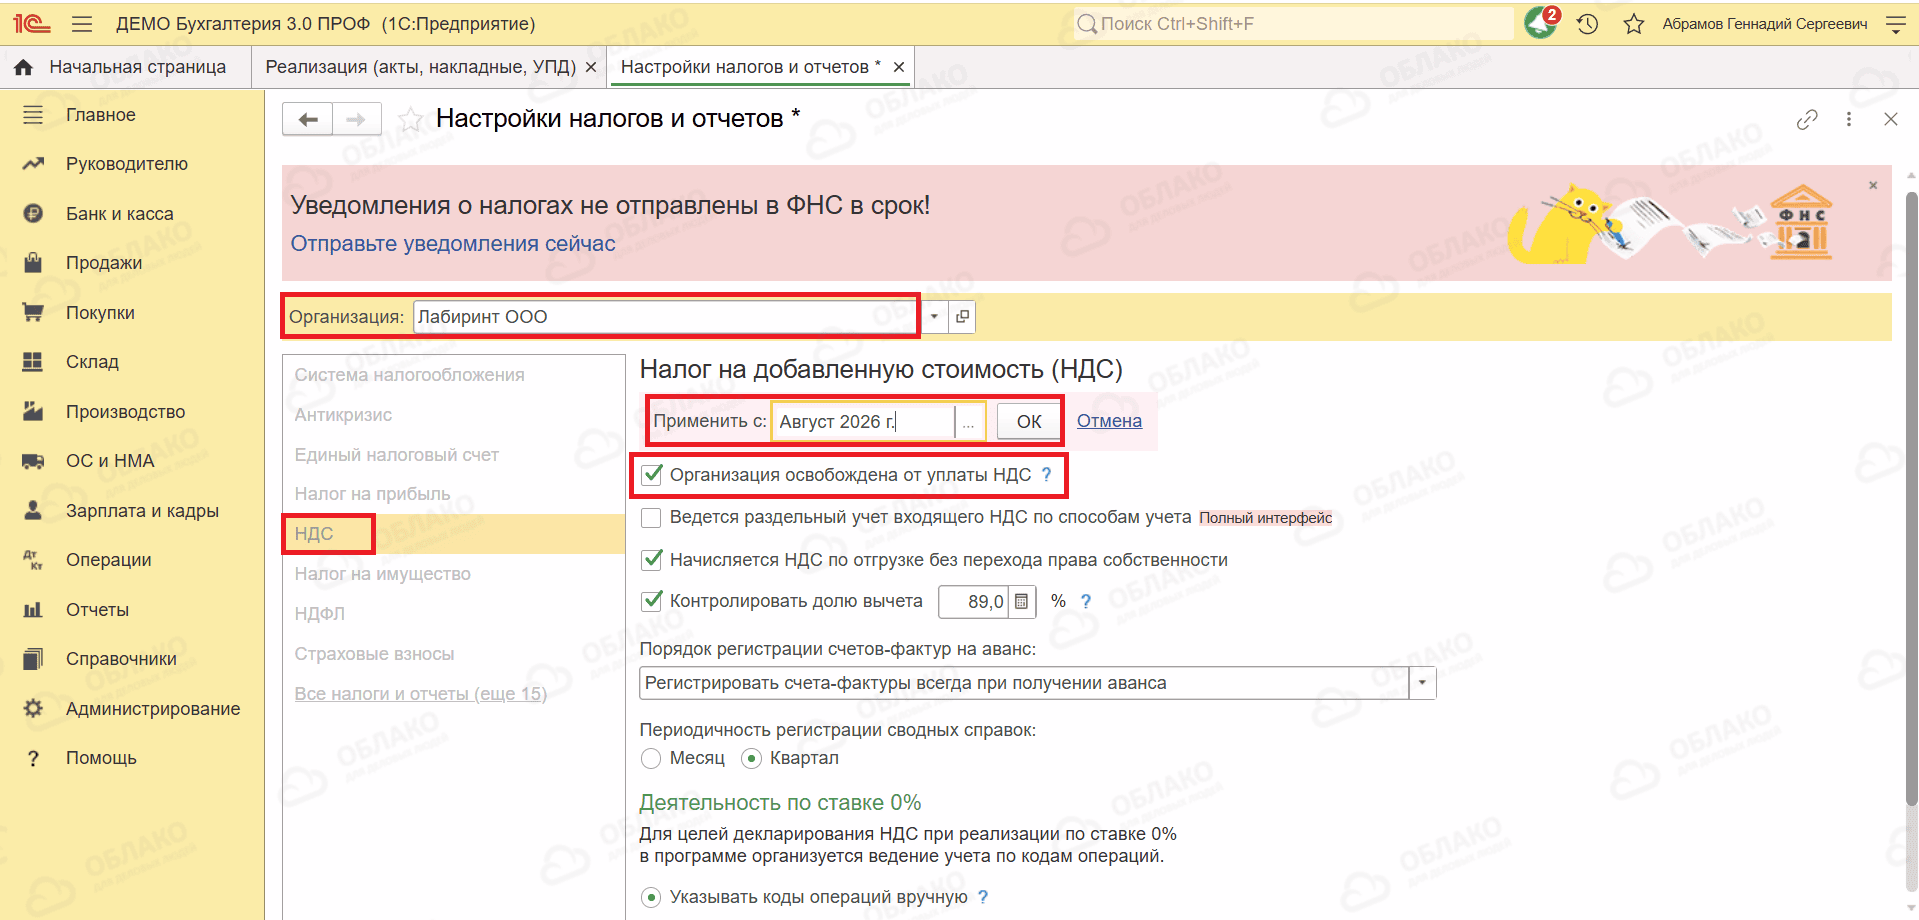Open favorites star in top bar
Screen dimensions: 1919x920
[1634, 24]
